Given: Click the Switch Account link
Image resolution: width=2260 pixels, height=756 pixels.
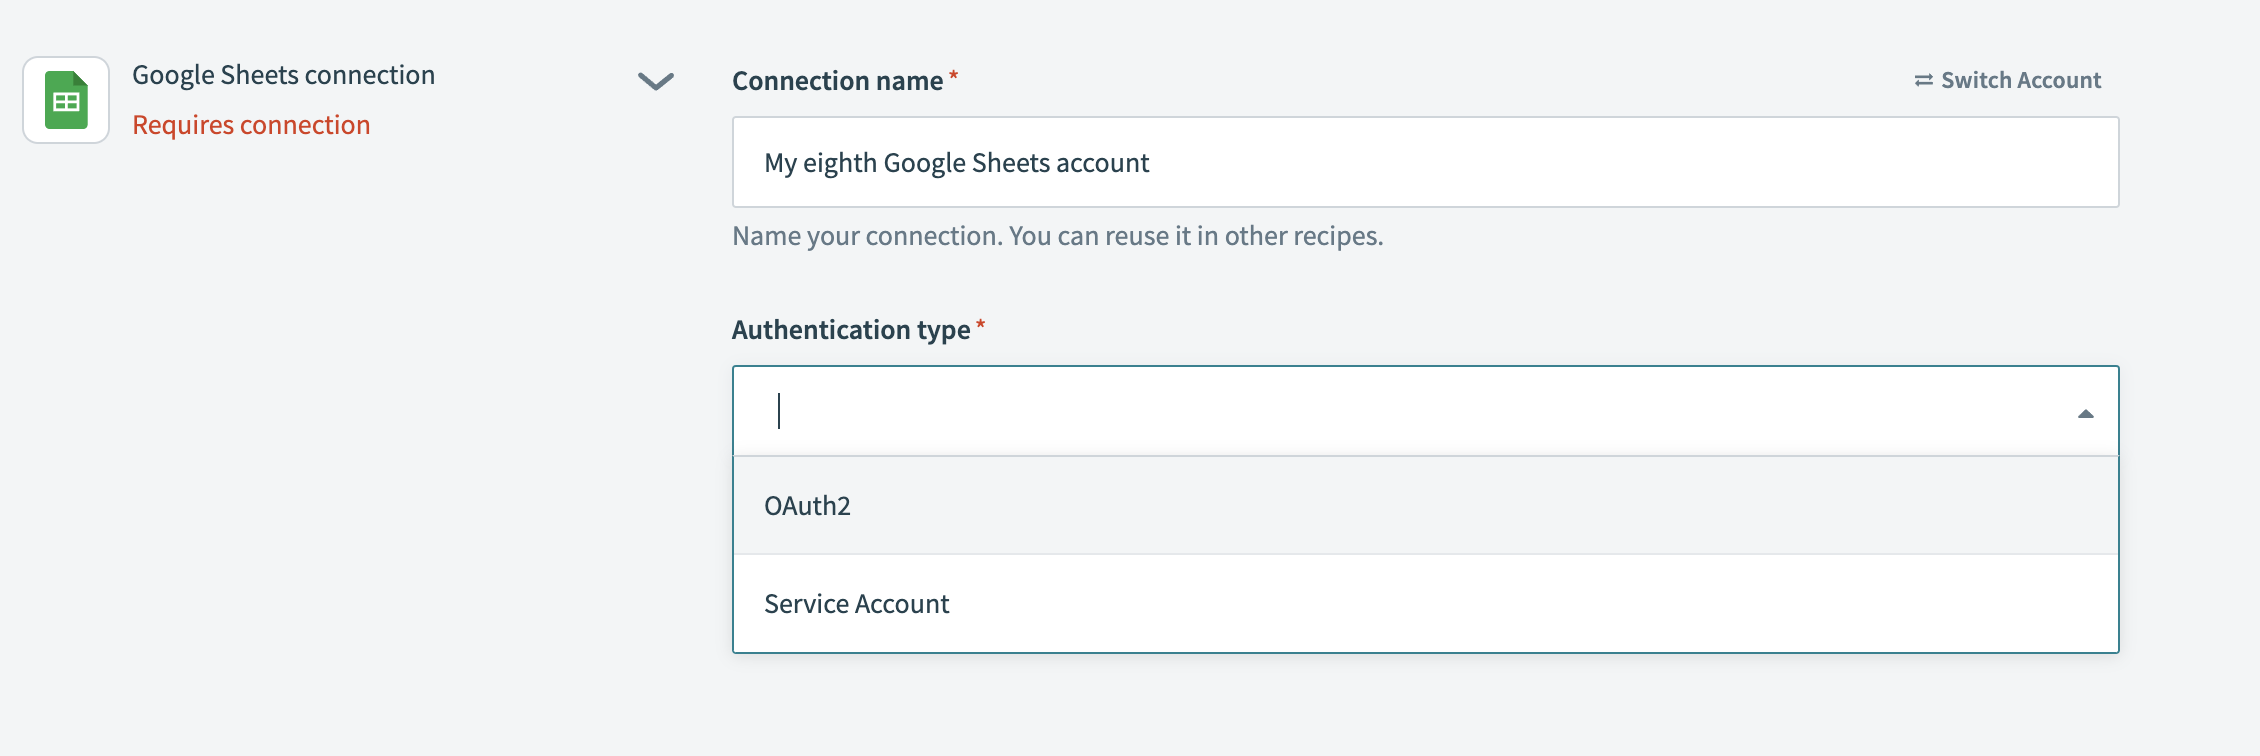Looking at the screenshot, I should pyautogui.click(x=2008, y=80).
